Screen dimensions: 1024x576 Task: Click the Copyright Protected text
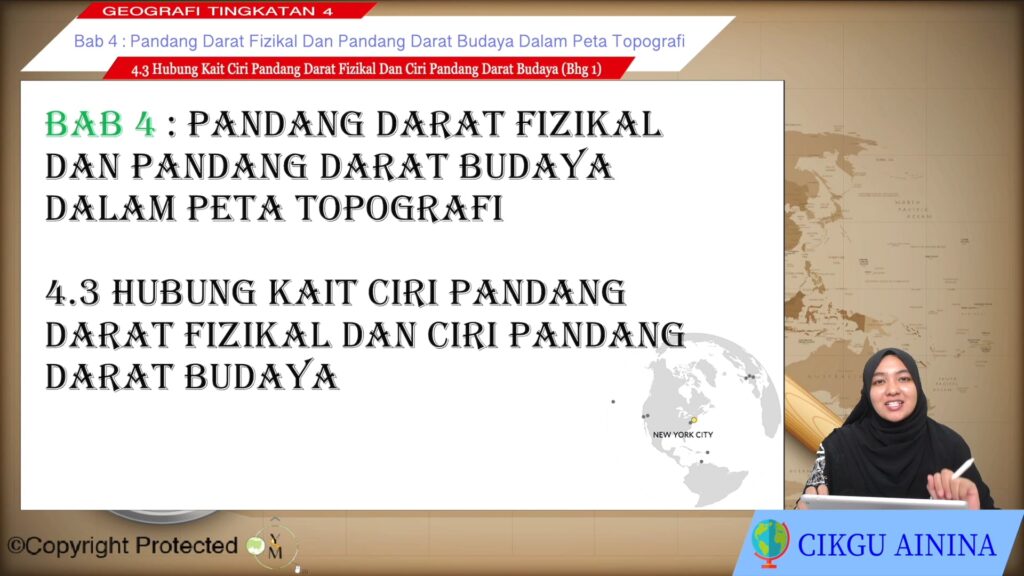click(123, 546)
